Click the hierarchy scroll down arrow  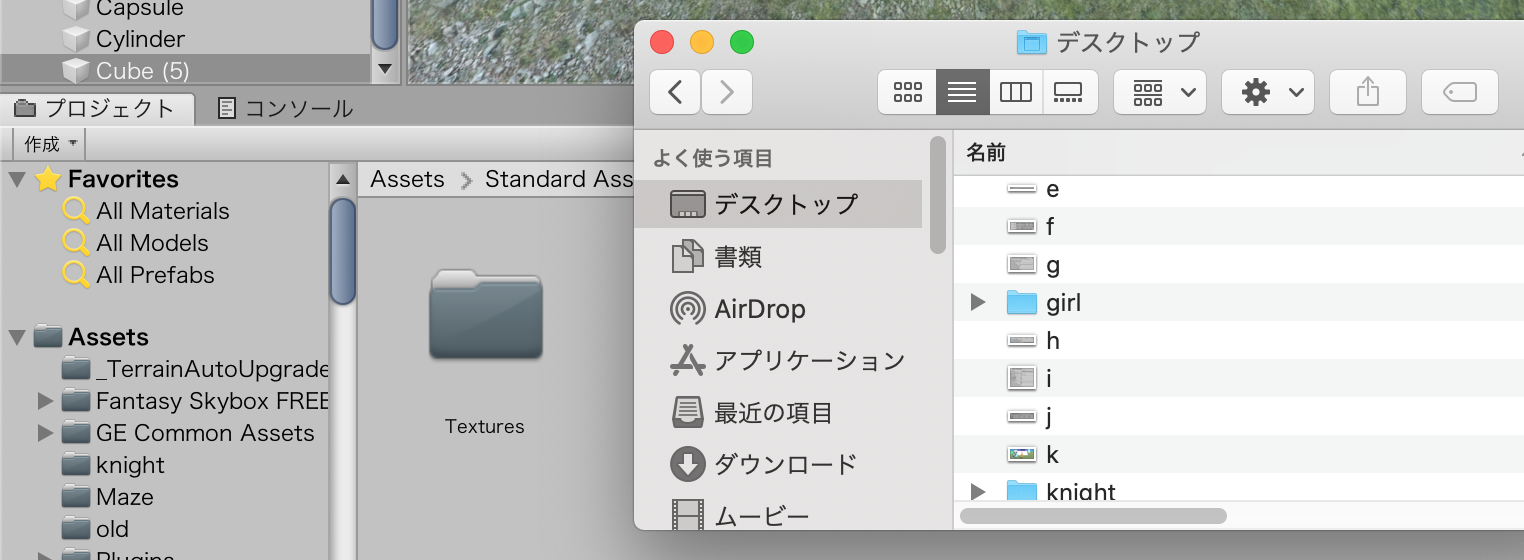point(385,69)
